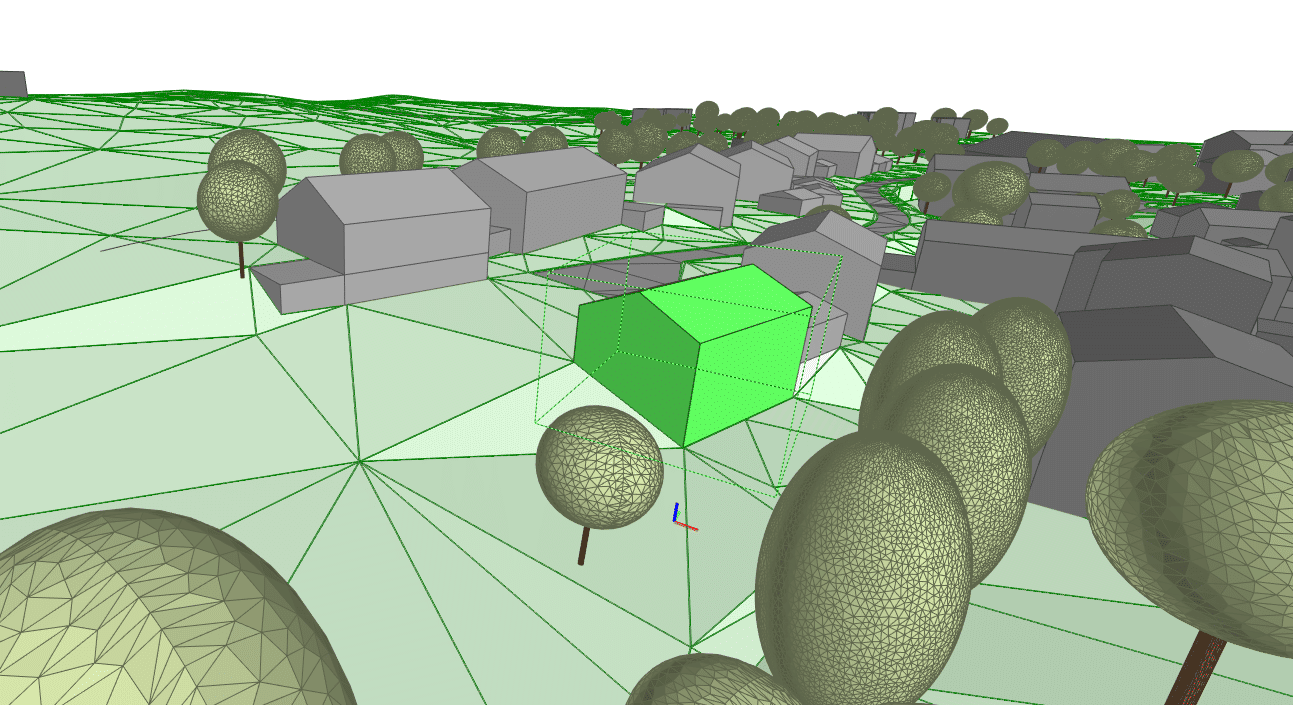Select the highlighted bright green building
Viewport: 1293px width, 705px height.
692,355
